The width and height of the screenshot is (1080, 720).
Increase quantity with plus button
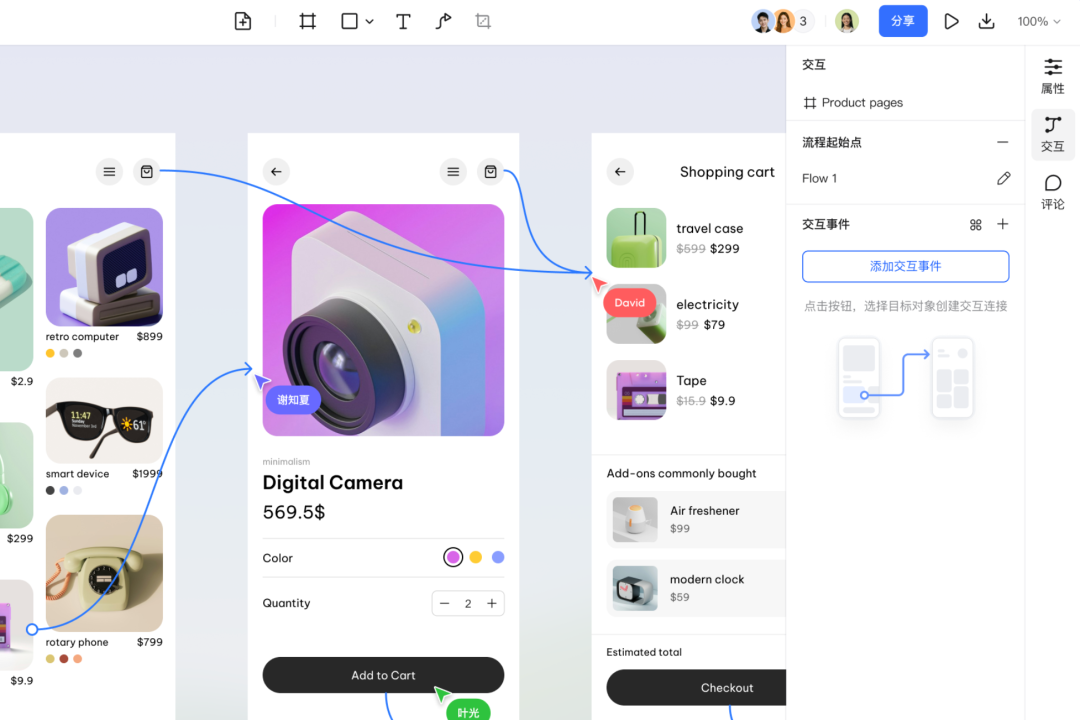pos(492,604)
